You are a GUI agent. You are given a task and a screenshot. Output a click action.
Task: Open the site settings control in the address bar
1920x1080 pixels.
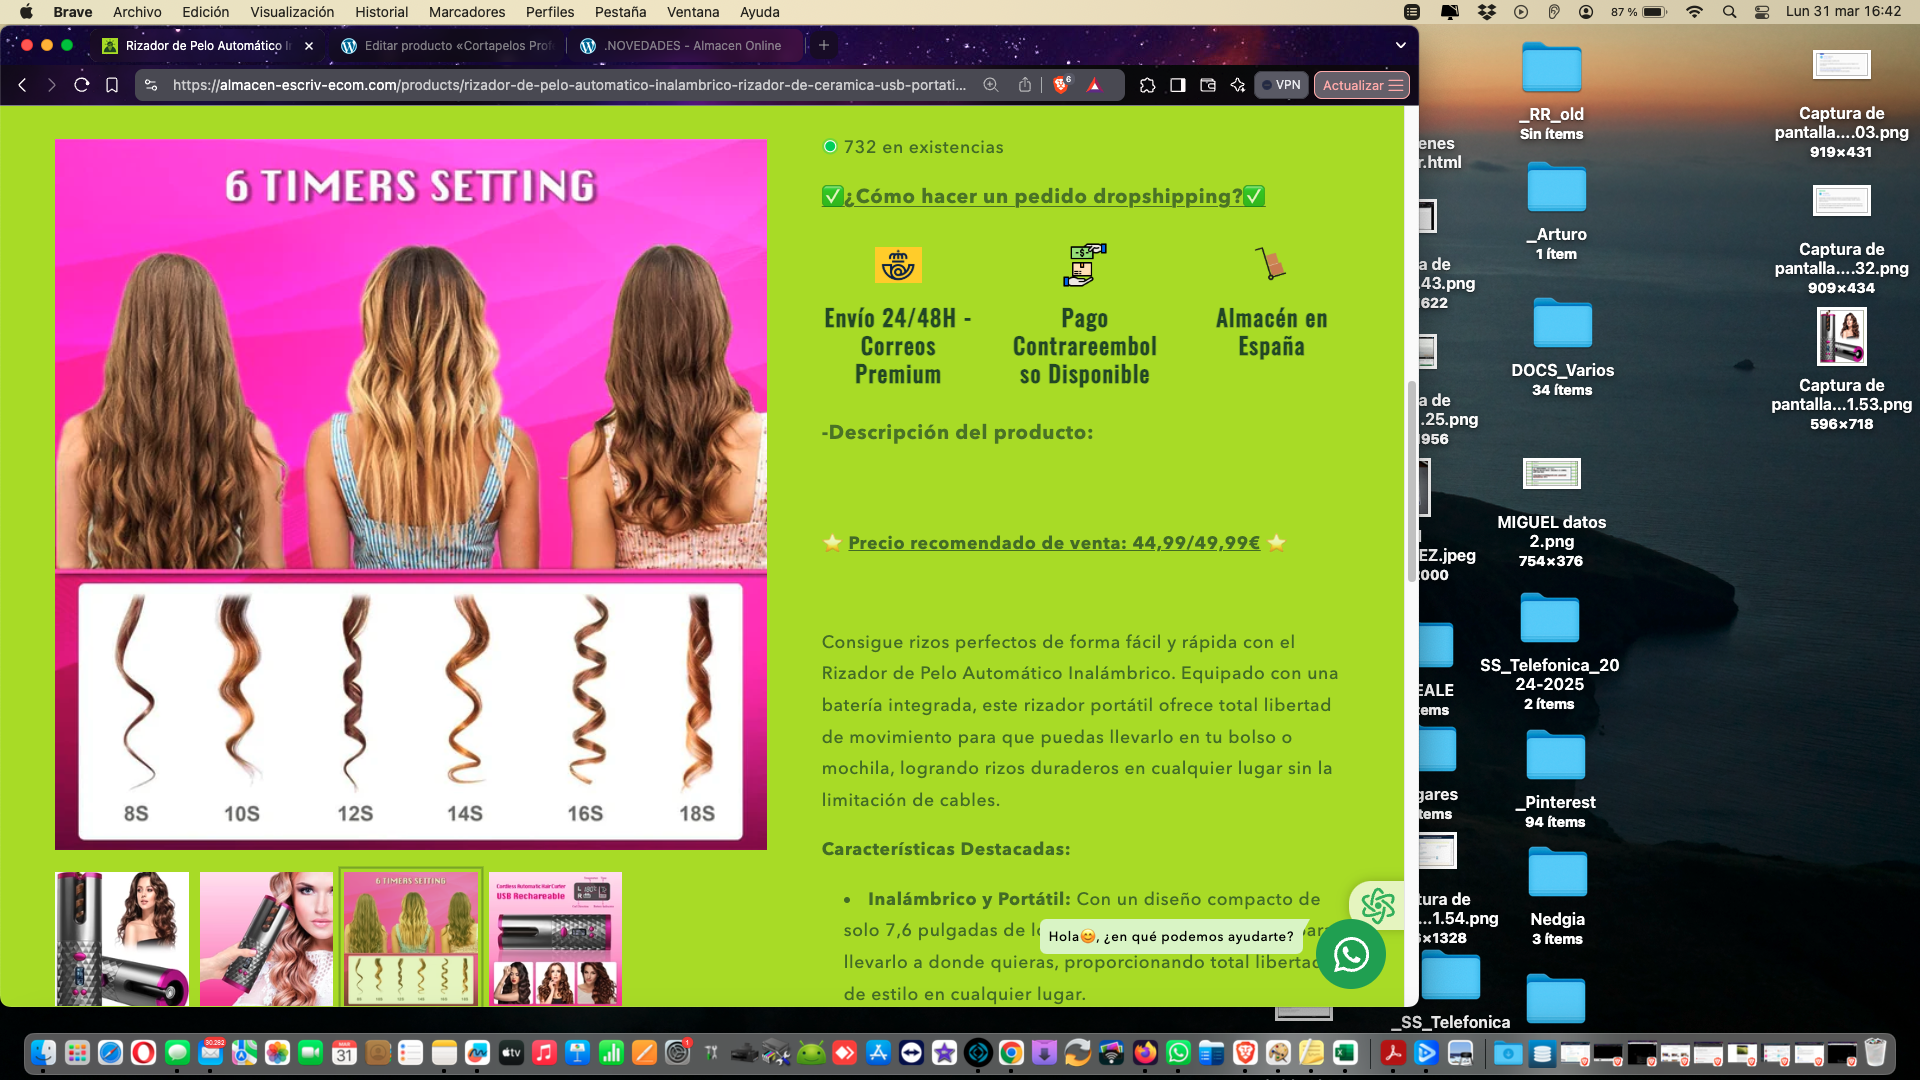(x=151, y=85)
